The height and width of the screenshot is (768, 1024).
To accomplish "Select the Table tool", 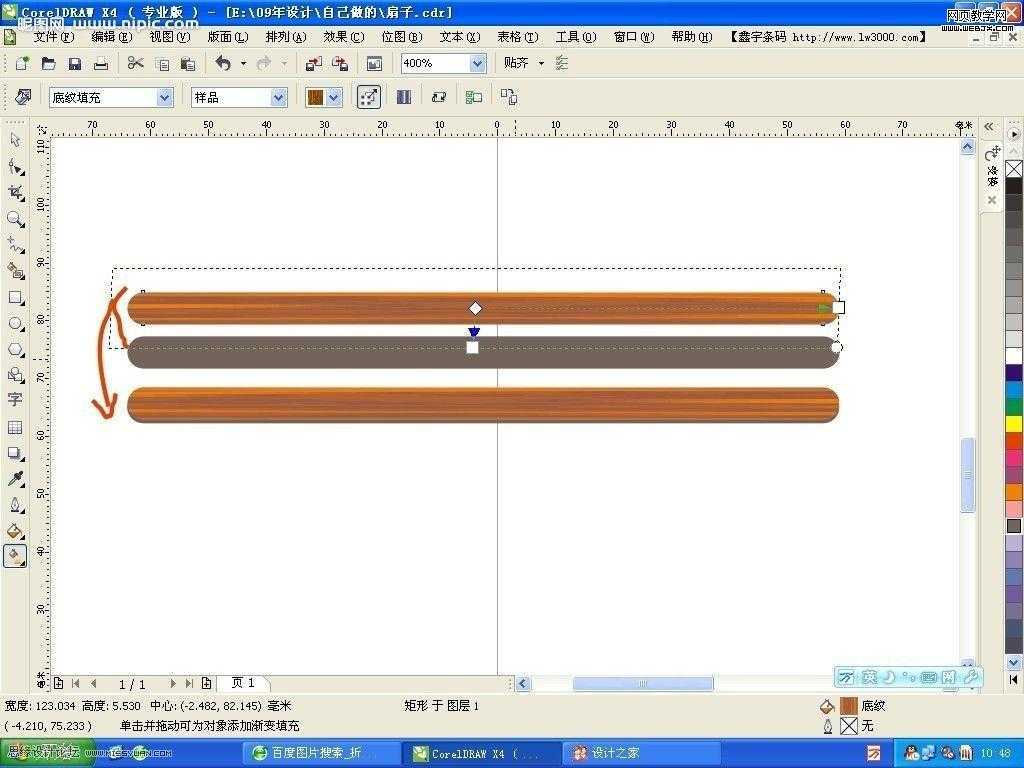I will pyautogui.click(x=15, y=427).
